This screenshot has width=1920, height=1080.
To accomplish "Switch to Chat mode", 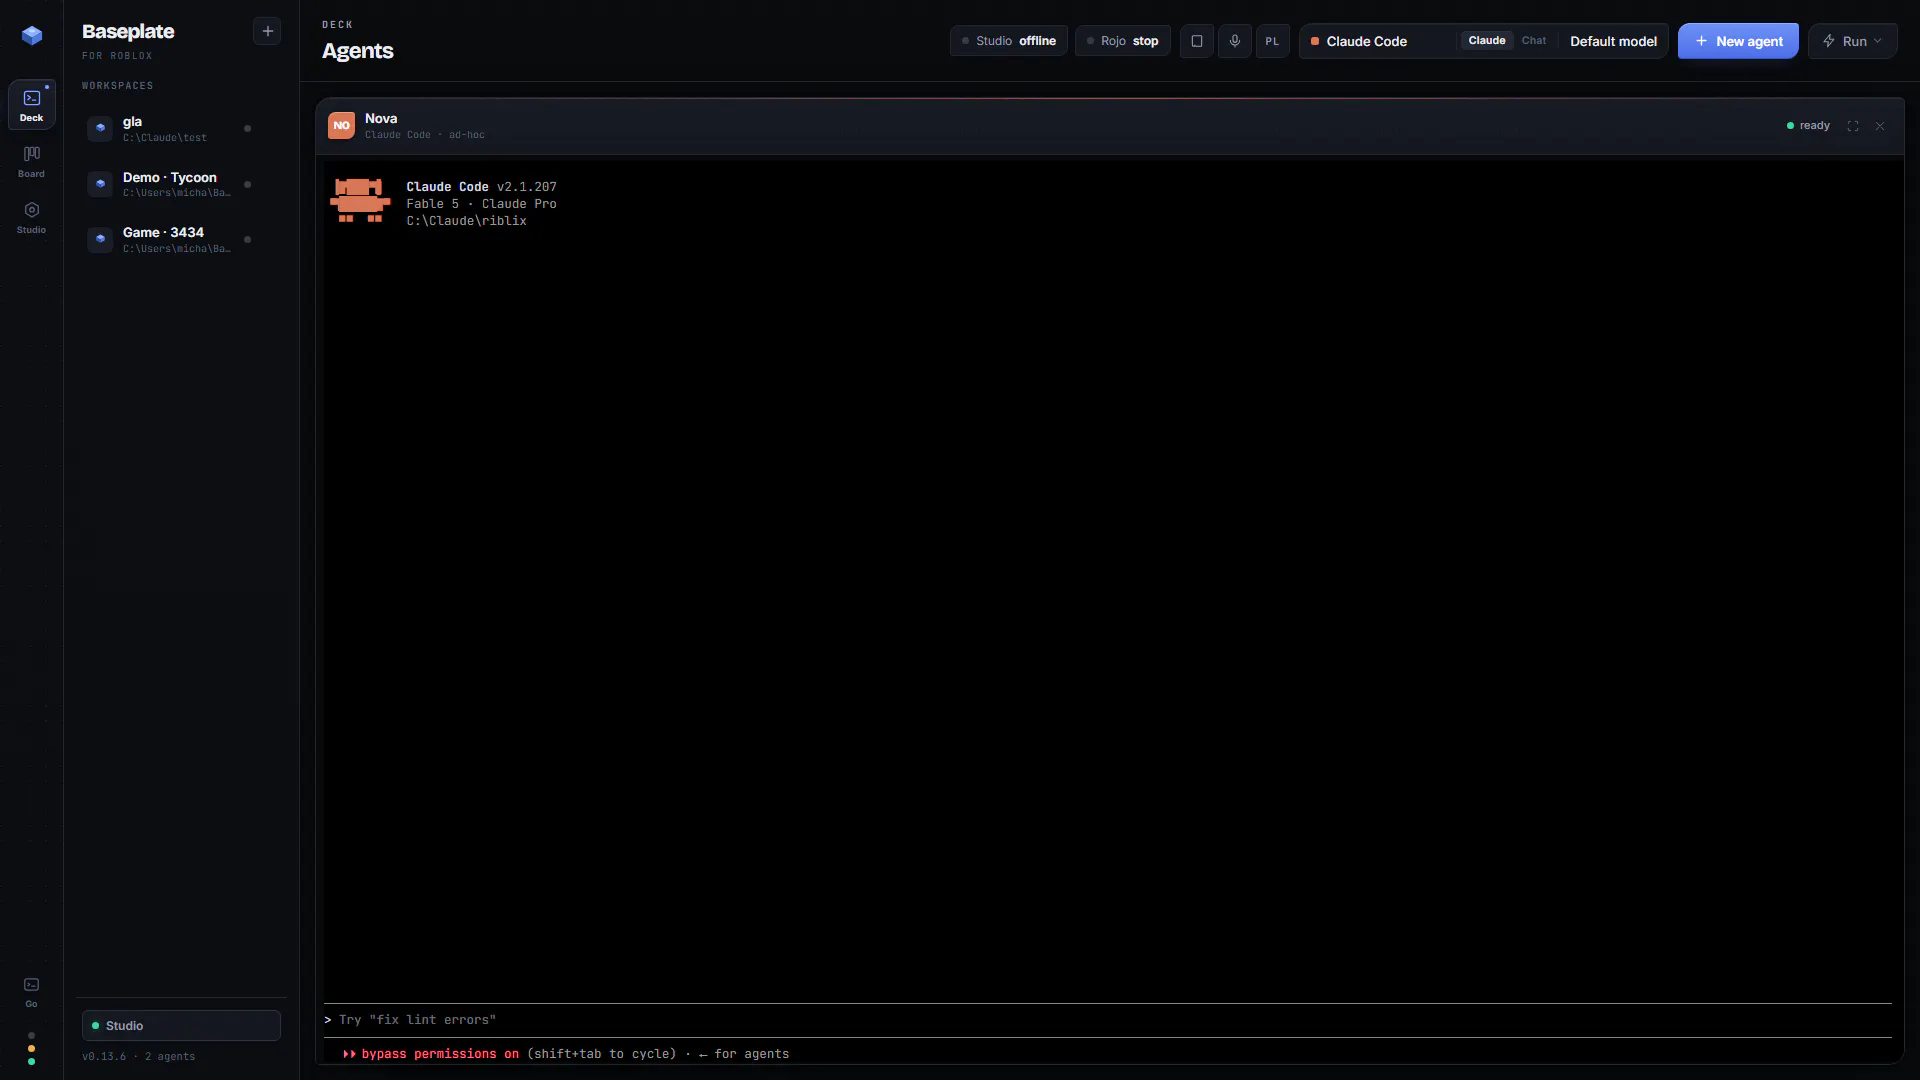I will pyautogui.click(x=1534, y=41).
